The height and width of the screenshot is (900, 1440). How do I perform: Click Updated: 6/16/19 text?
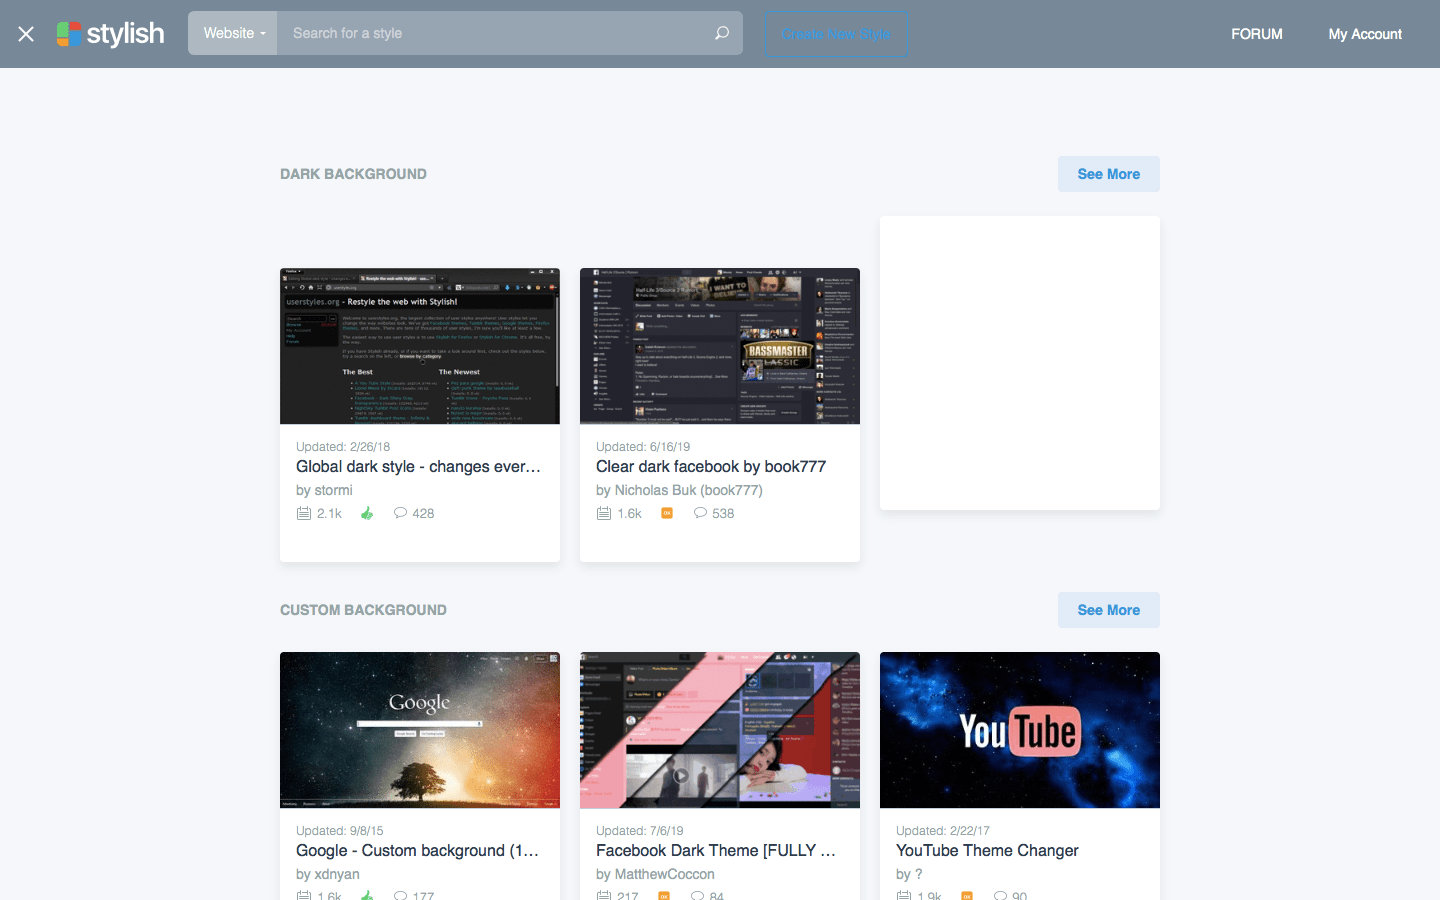pos(643,447)
